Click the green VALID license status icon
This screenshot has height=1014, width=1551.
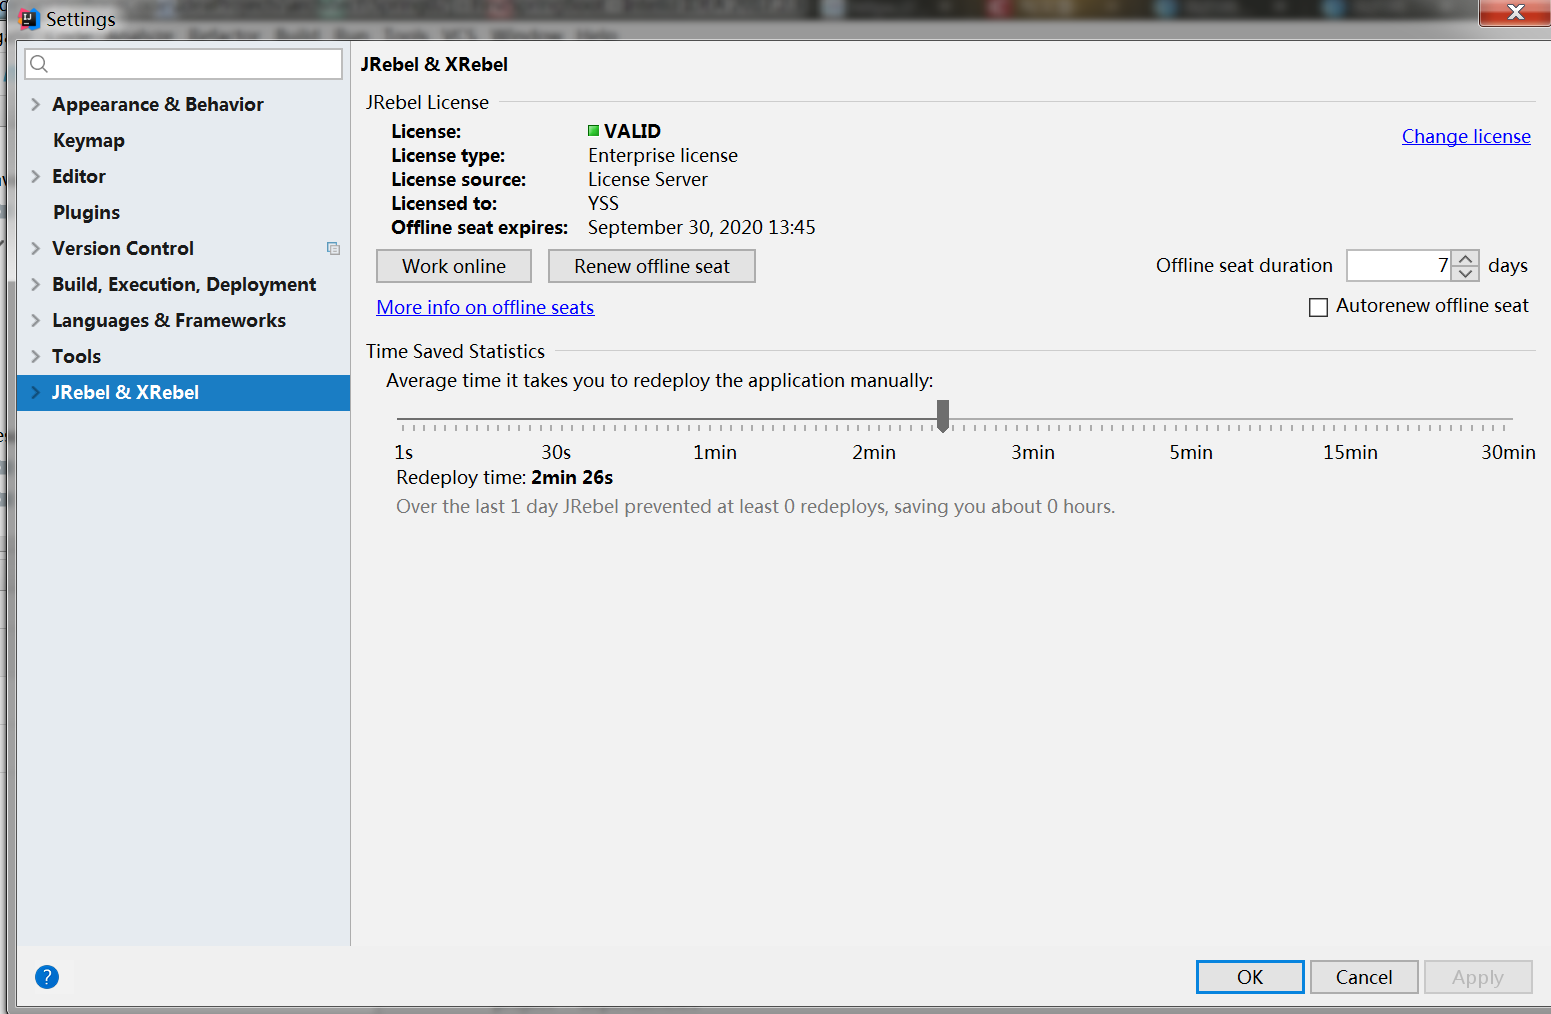point(593,130)
